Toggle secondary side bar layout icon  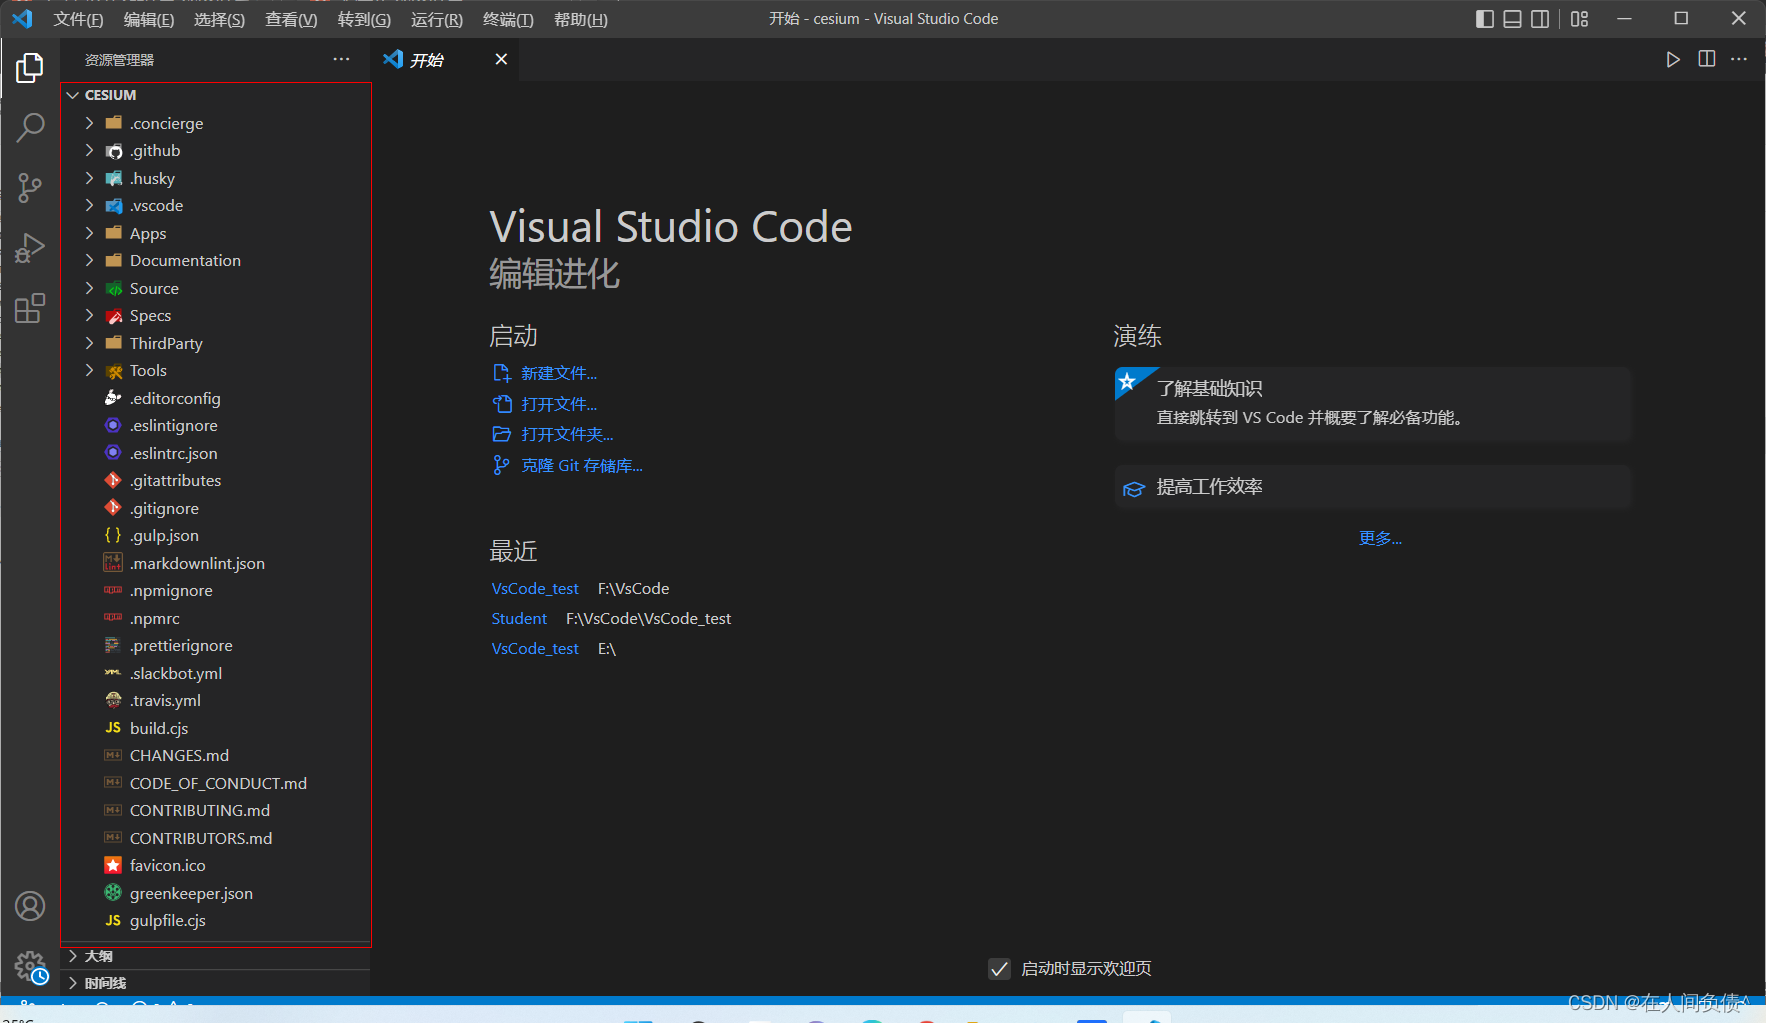click(x=1541, y=19)
